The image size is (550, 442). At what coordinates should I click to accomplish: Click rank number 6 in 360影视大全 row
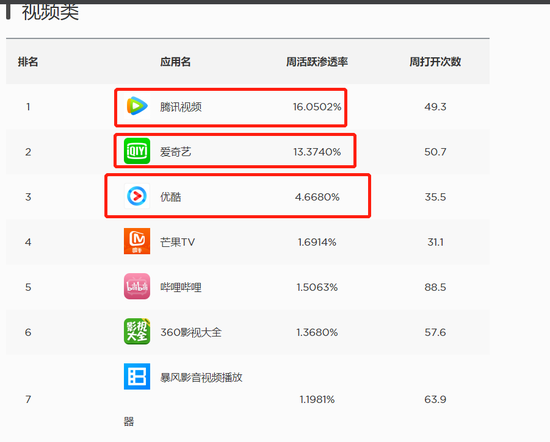point(28,332)
